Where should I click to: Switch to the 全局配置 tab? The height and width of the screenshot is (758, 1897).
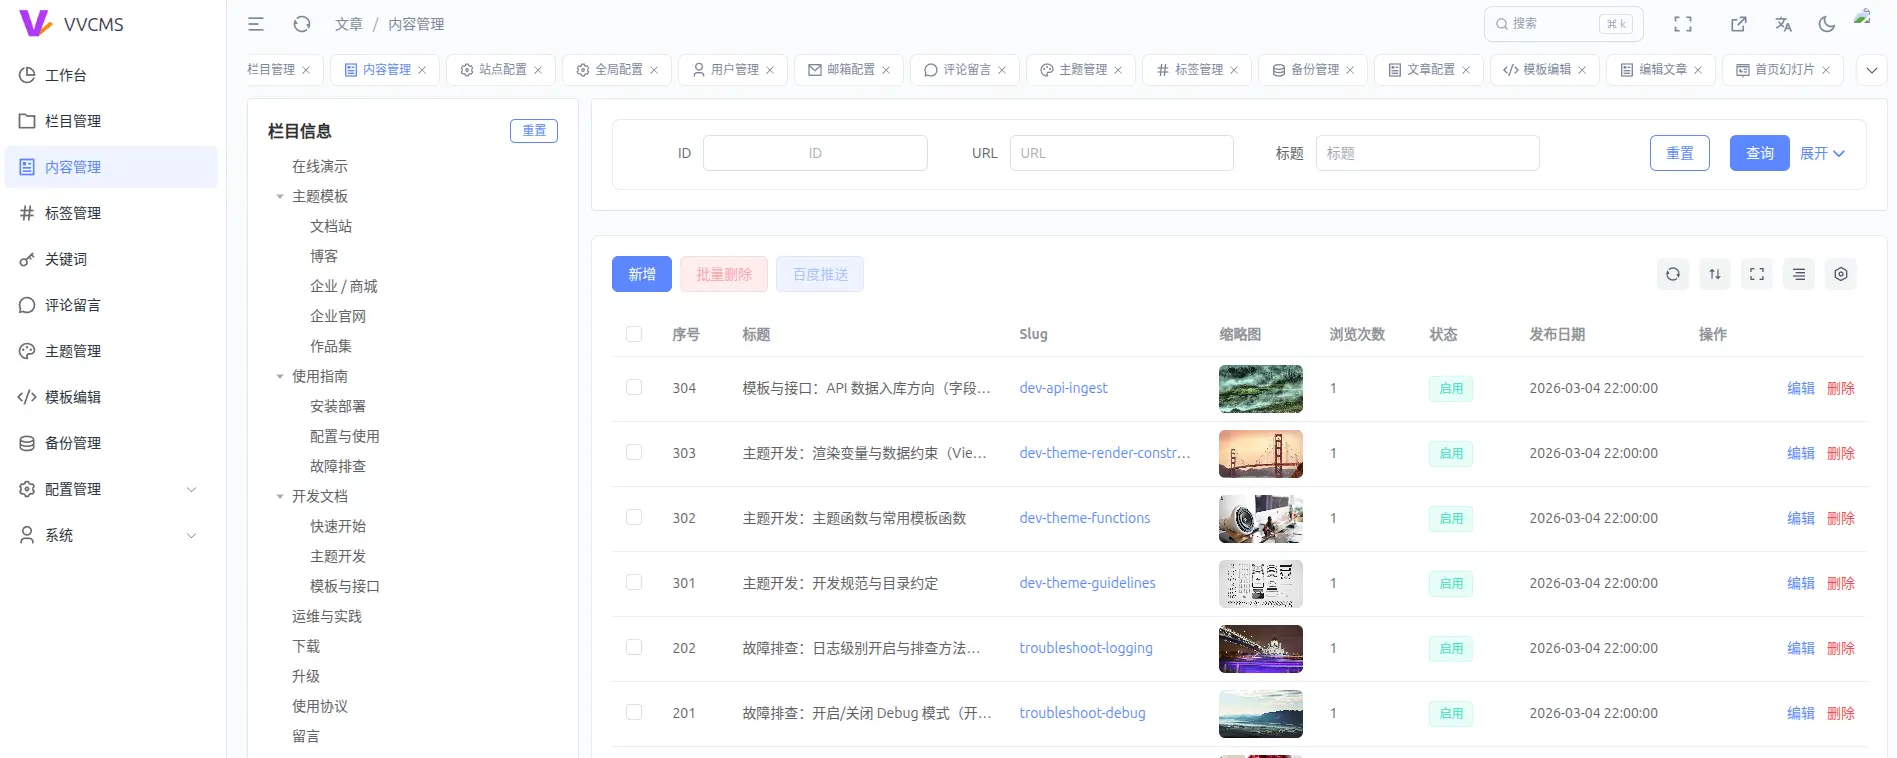(x=617, y=70)
